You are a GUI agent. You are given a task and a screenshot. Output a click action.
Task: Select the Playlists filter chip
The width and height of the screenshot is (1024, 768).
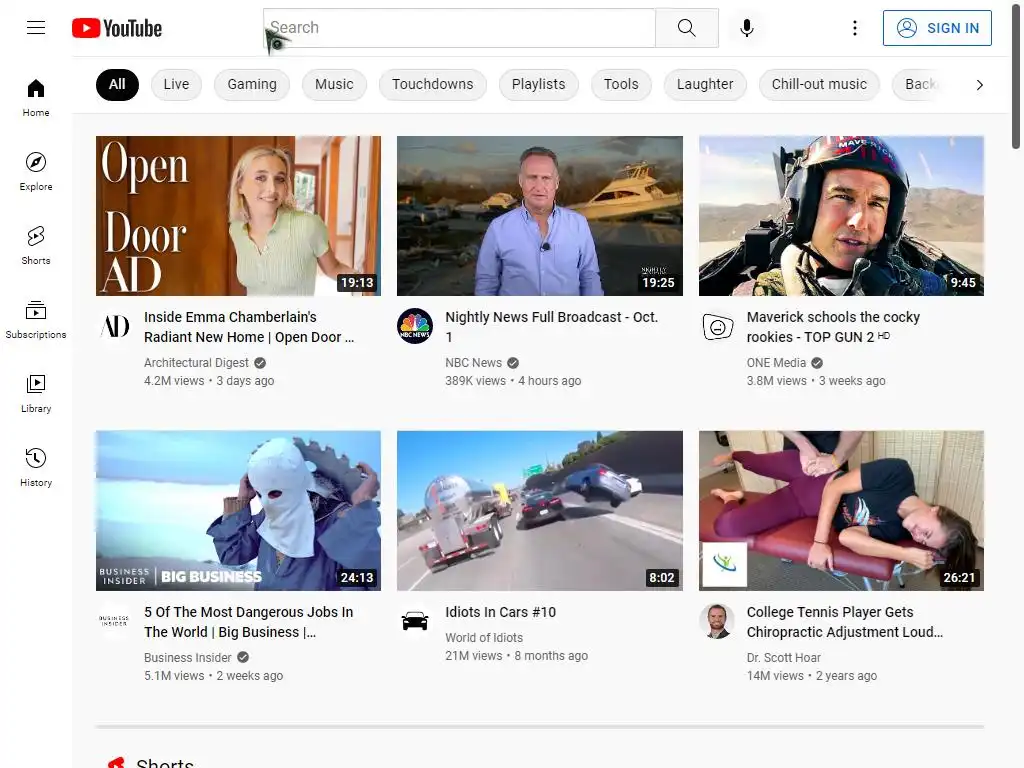(x=538, y=84)
